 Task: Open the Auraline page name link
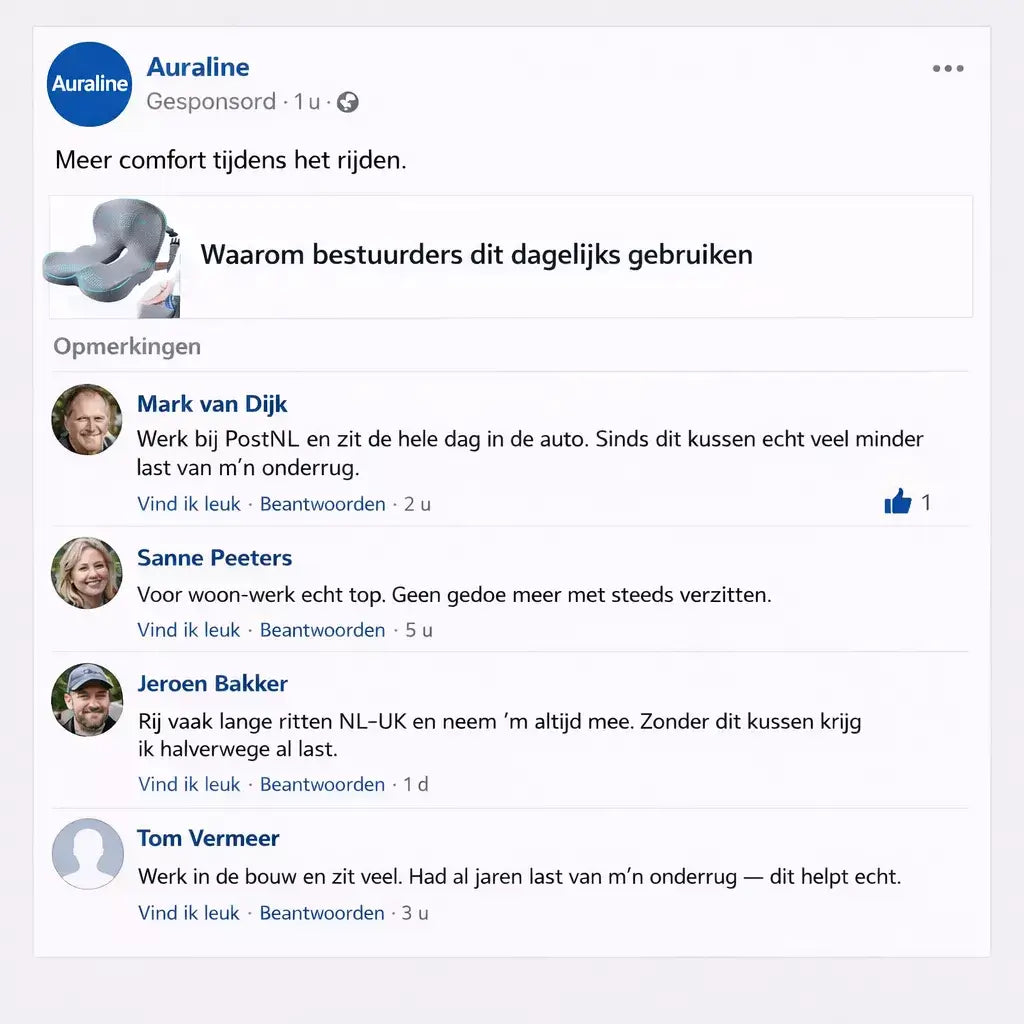click(x=198, y=67)
